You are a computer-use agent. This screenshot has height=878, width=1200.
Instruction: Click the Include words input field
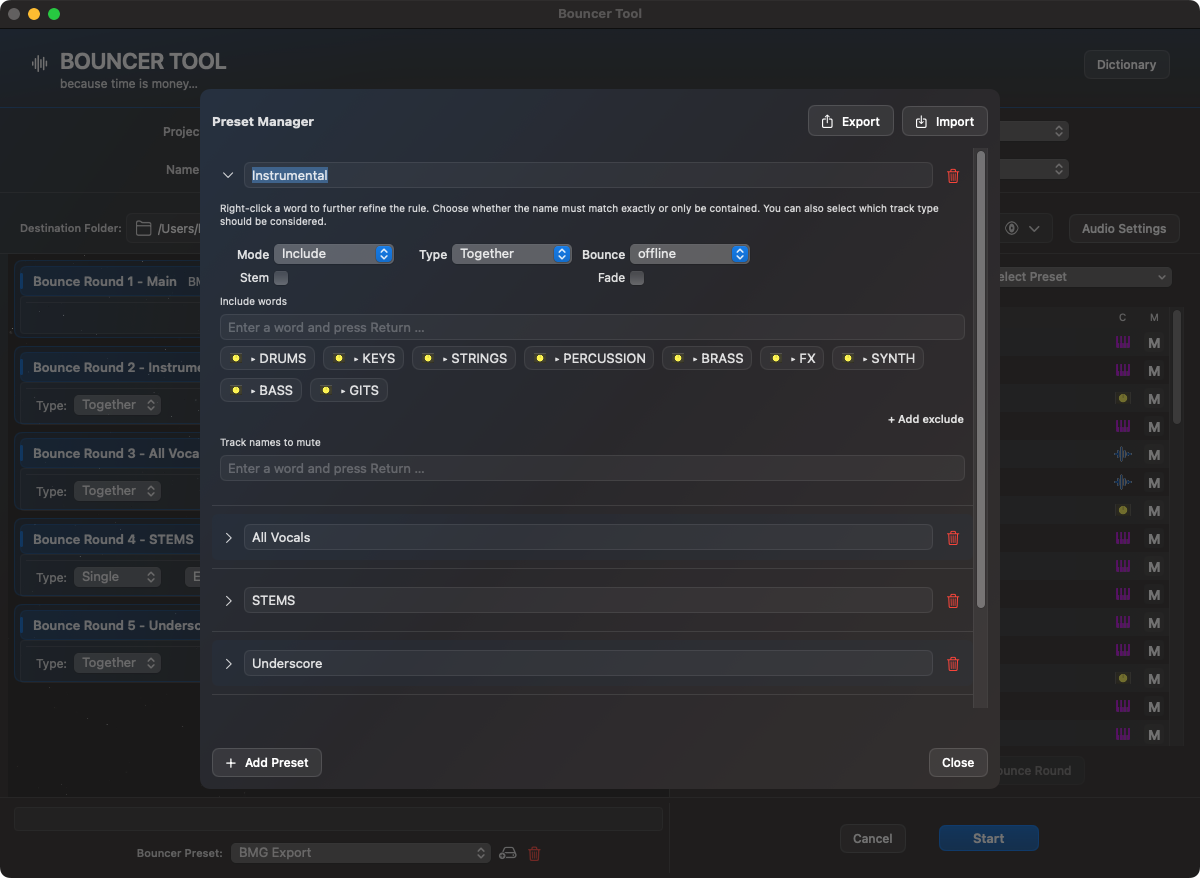[x=592, y=328]
